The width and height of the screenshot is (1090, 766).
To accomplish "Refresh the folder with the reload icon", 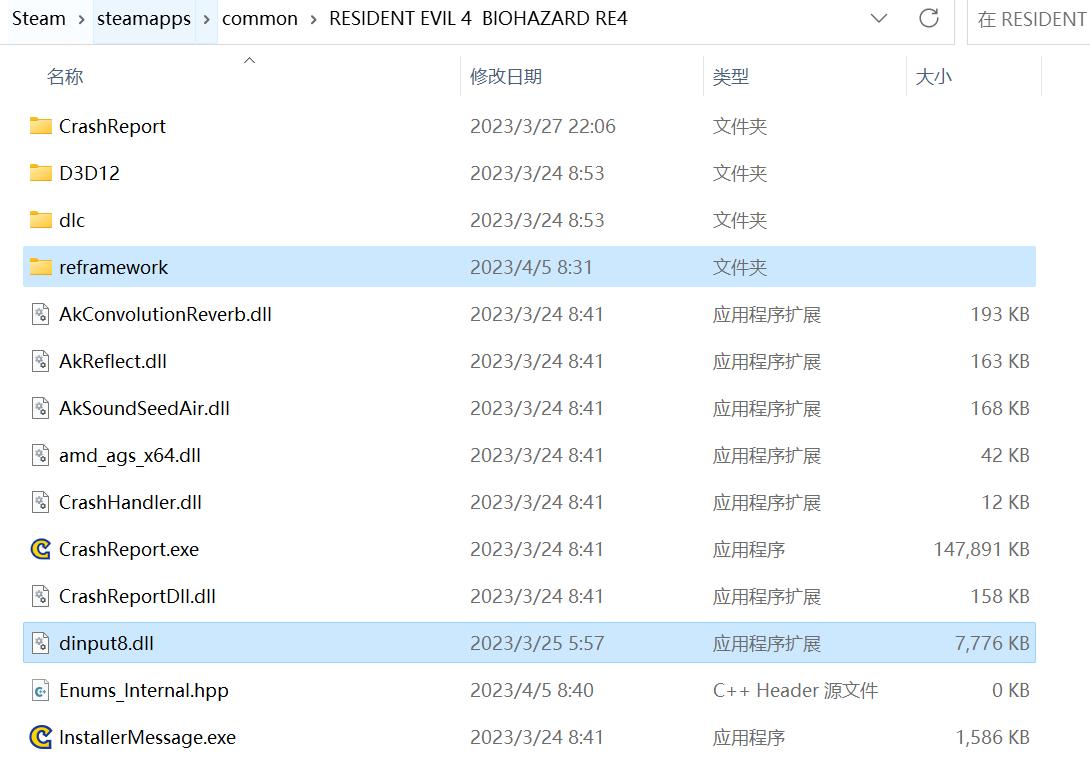I will click(x=929, y=18).
